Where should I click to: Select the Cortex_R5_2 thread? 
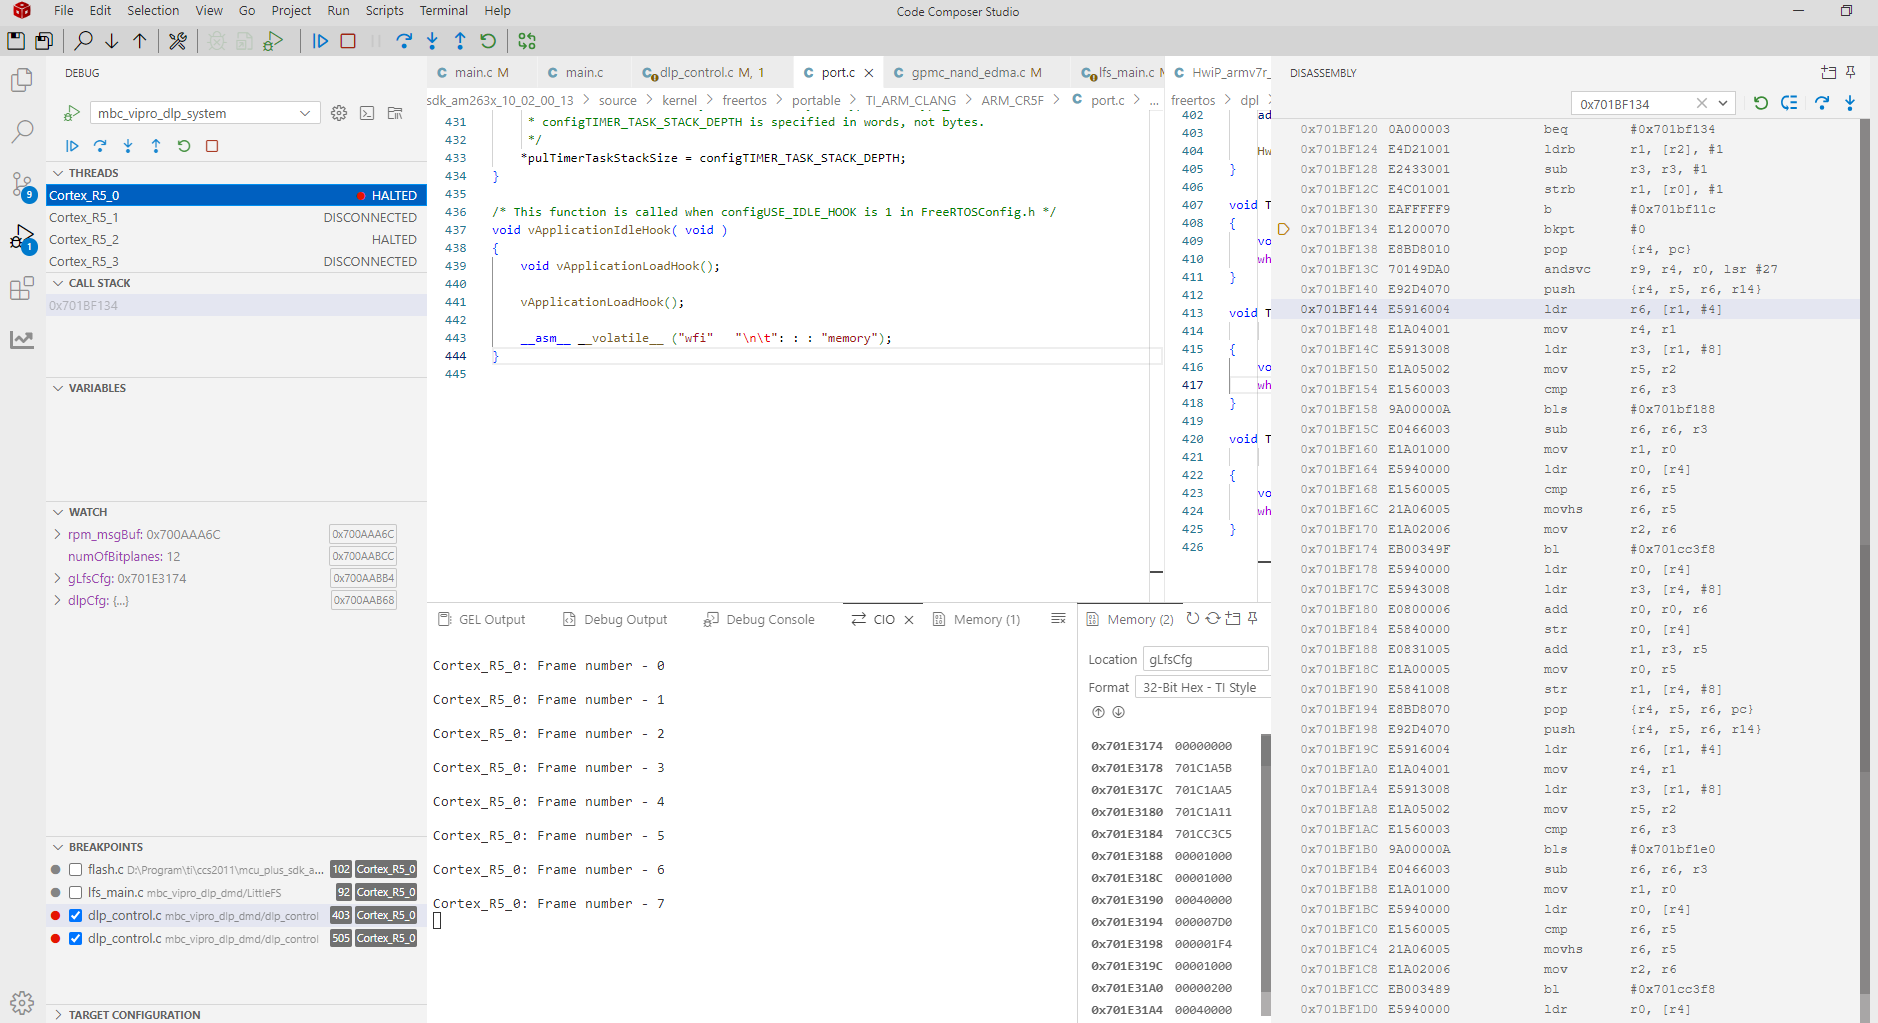[x=236, y=240]
